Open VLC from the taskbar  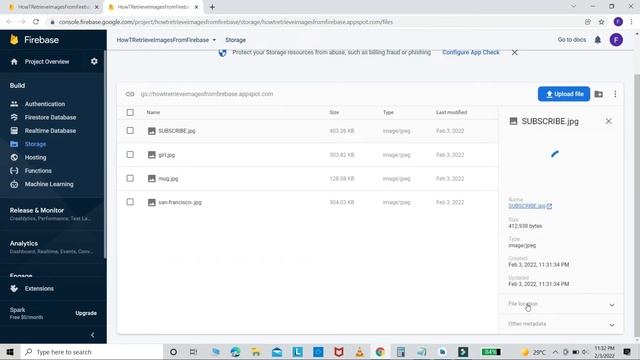tap(359, 352)
